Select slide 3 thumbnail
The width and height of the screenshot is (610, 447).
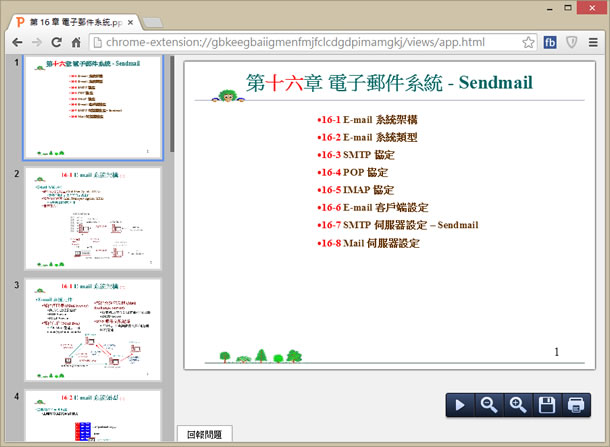[93, 330]
